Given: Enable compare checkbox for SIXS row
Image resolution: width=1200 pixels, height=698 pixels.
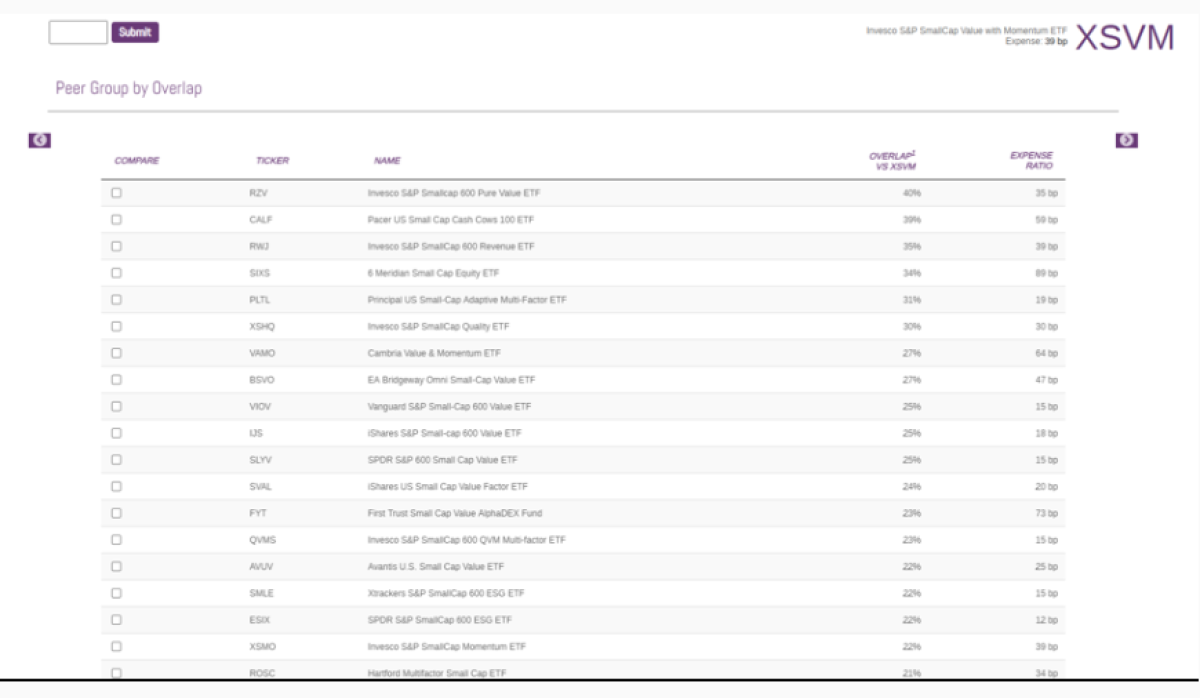Looking at the screenshot, I should [x=117, y=273].
